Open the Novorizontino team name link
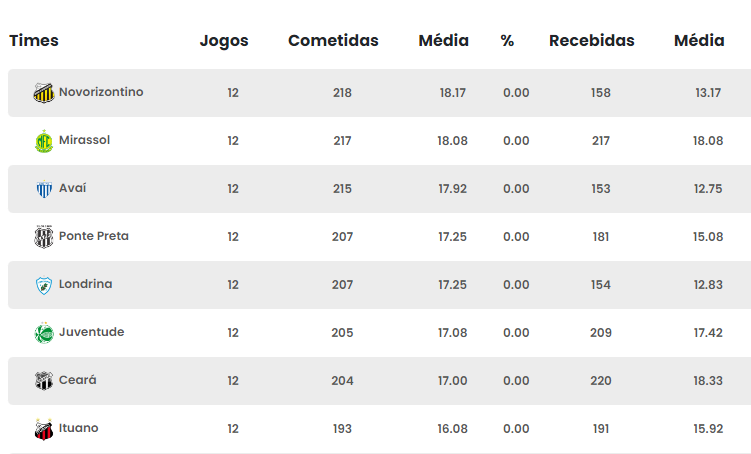751x454 pixels. (101, 92)
